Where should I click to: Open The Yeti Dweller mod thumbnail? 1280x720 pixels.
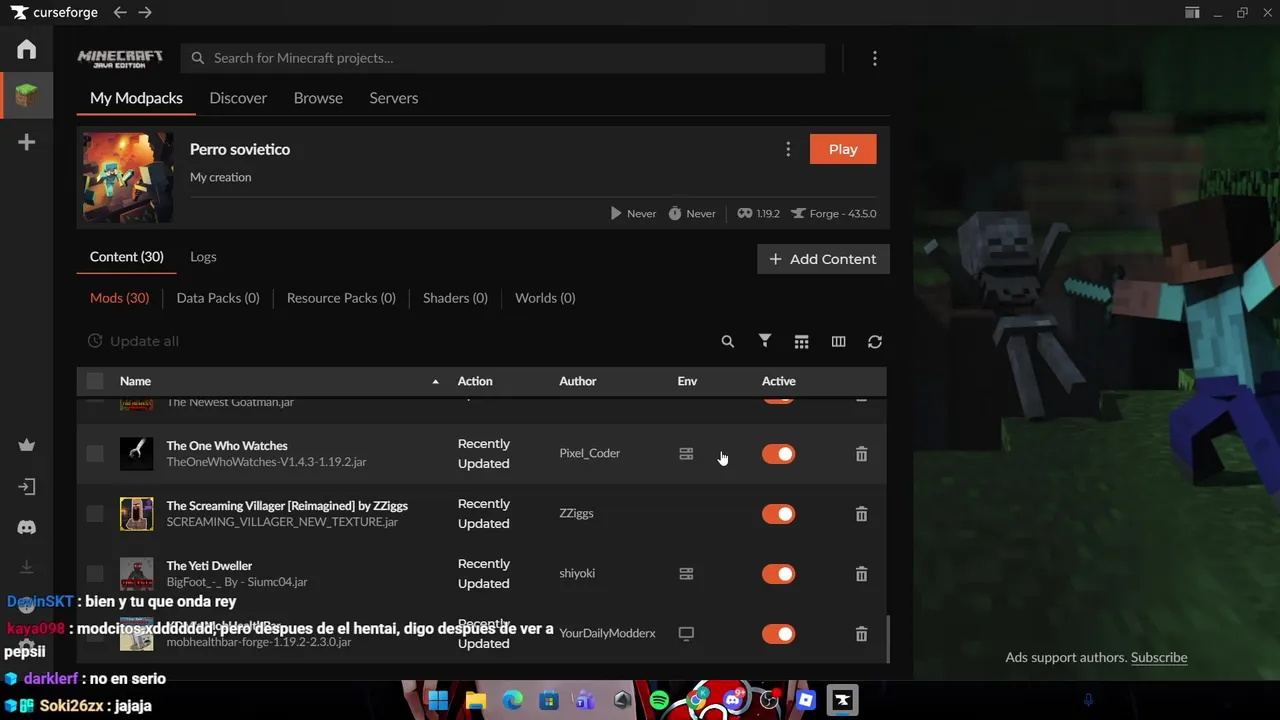[x=137, y=574]
